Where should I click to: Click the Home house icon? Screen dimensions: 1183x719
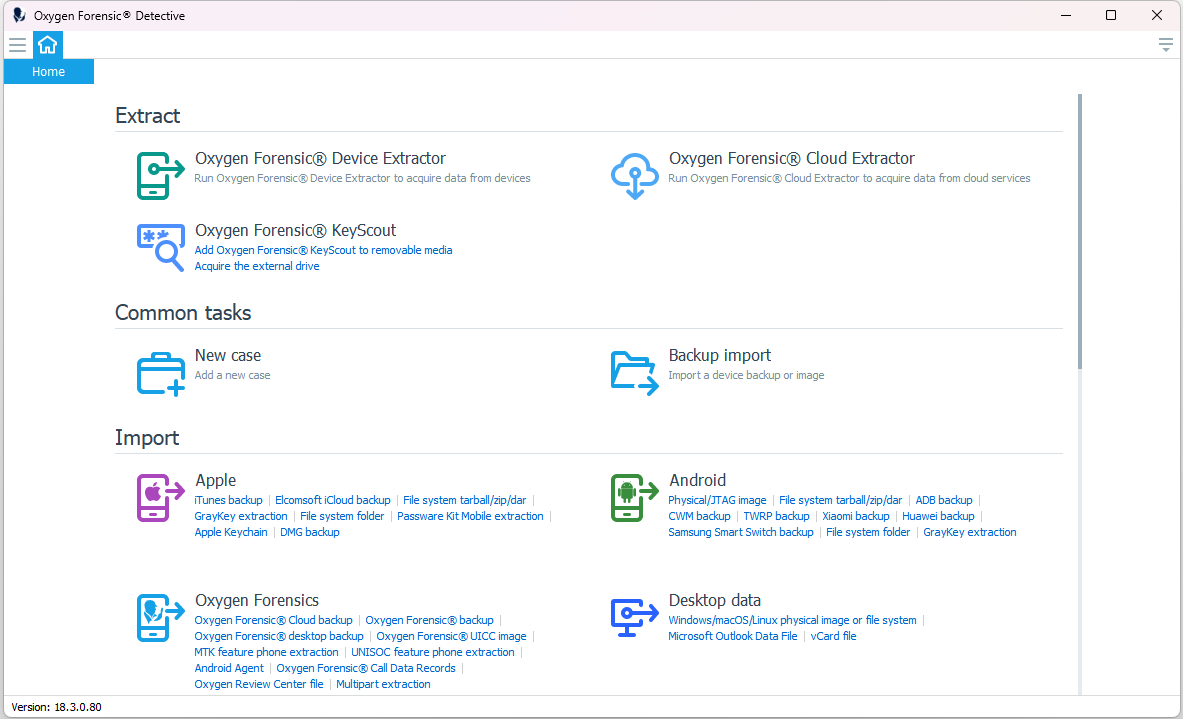point(48,45)
